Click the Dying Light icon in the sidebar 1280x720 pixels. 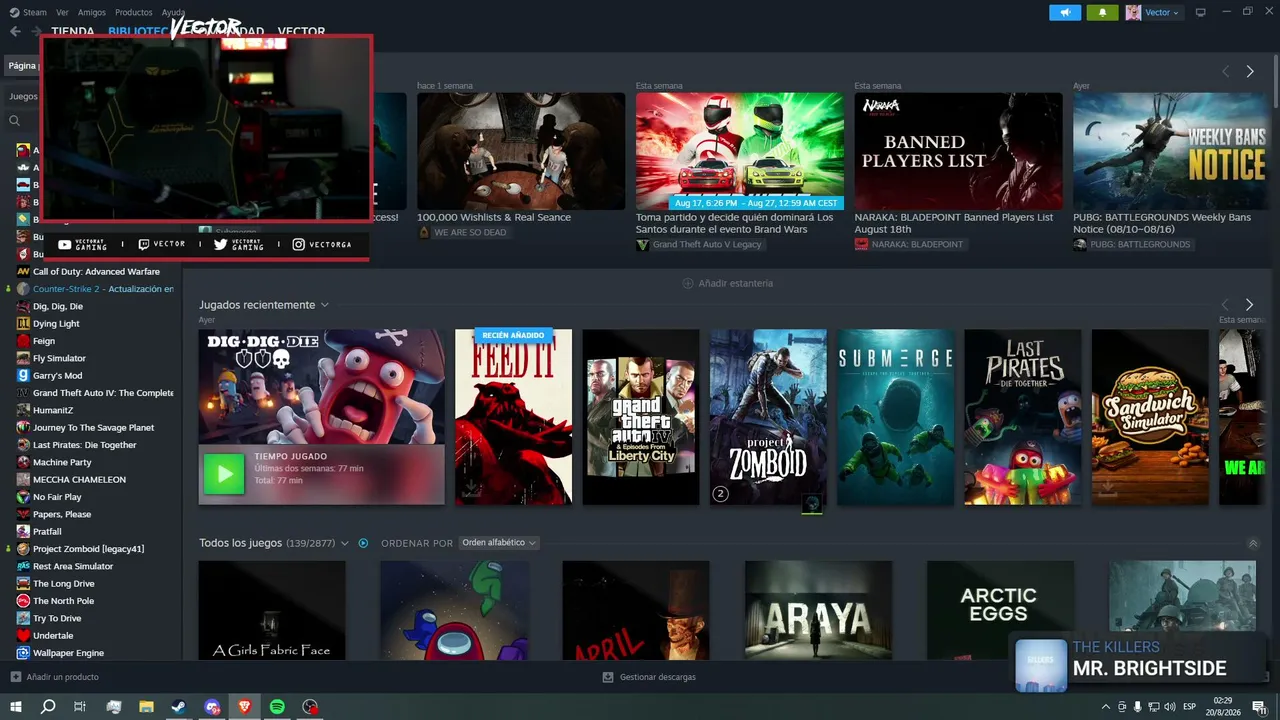pos(23,324)
